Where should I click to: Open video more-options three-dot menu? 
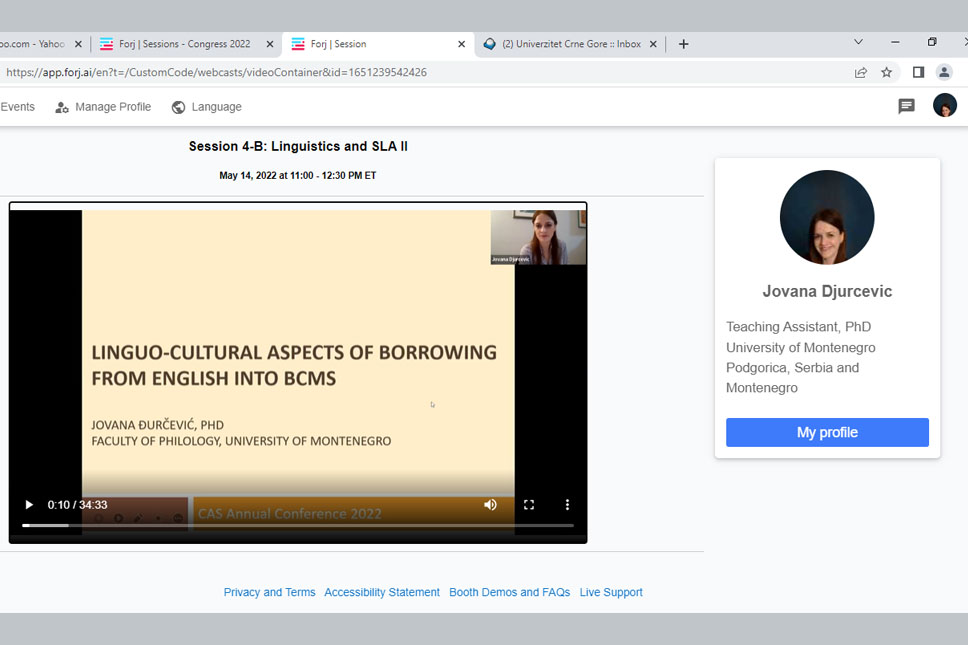coord(567,505)
